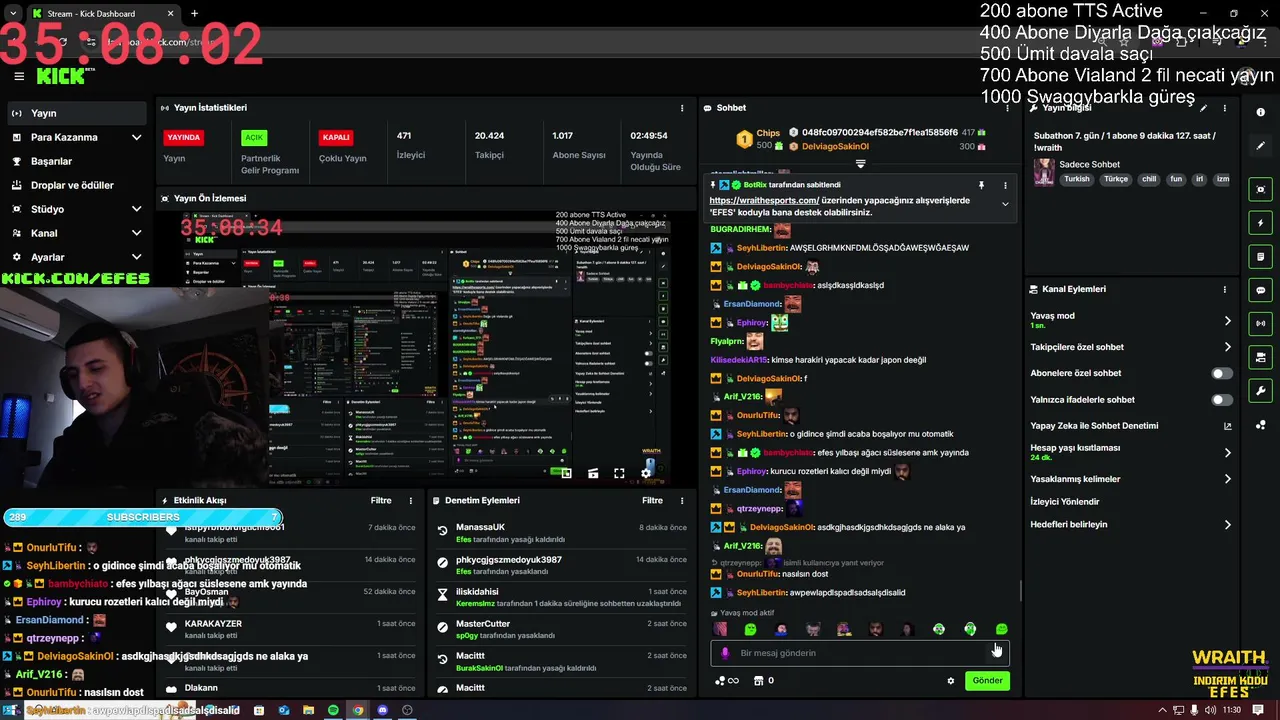
Task: Open Yapay Zeka ile Sohbet Denetimi link
Action: tap(1131, 426)
